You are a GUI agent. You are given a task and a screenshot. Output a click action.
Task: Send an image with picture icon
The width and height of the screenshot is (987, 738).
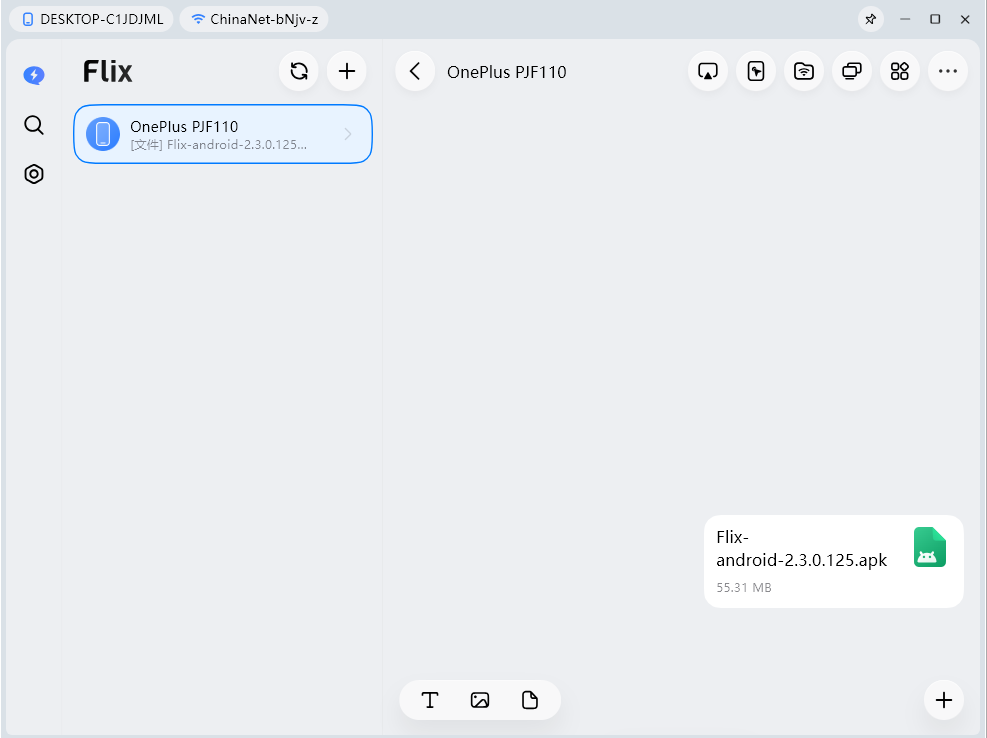[x=480, y=700]
